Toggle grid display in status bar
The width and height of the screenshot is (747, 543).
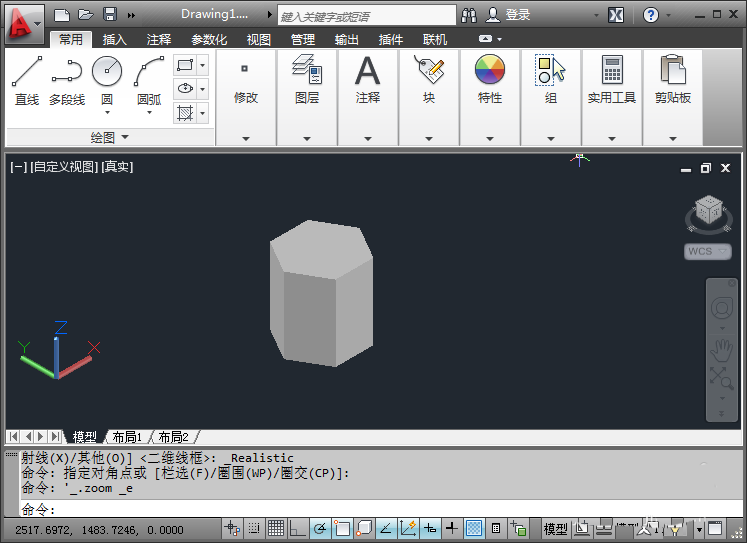[274, 529]
